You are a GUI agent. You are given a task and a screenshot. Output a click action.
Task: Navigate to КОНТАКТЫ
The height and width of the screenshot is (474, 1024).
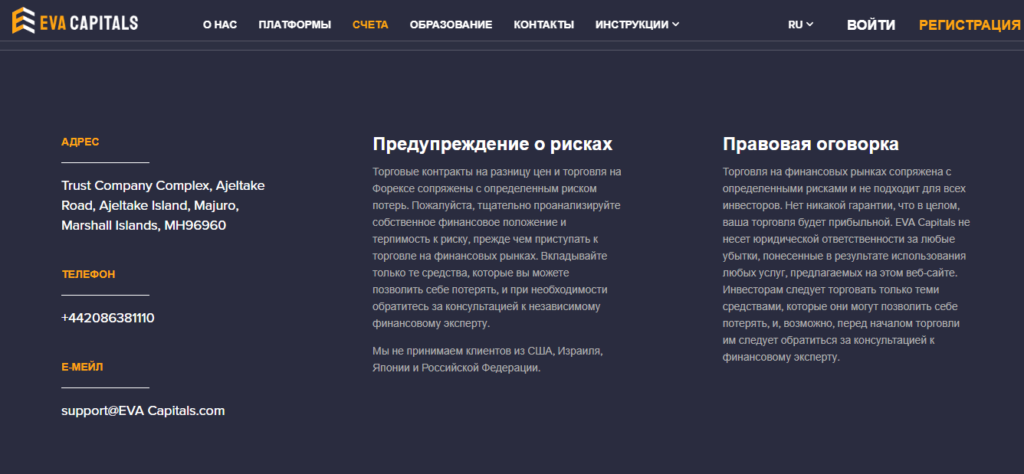click(x=544, y=25)
